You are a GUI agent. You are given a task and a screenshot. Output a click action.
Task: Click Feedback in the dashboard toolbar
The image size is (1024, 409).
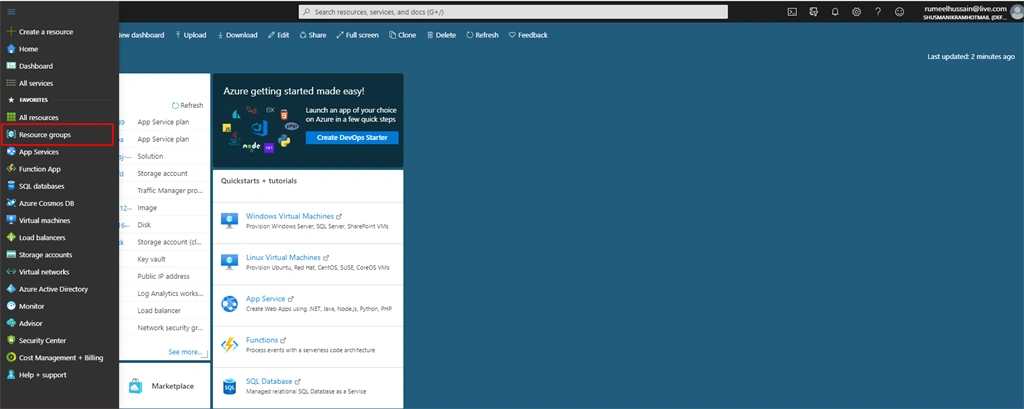[528, 35]
